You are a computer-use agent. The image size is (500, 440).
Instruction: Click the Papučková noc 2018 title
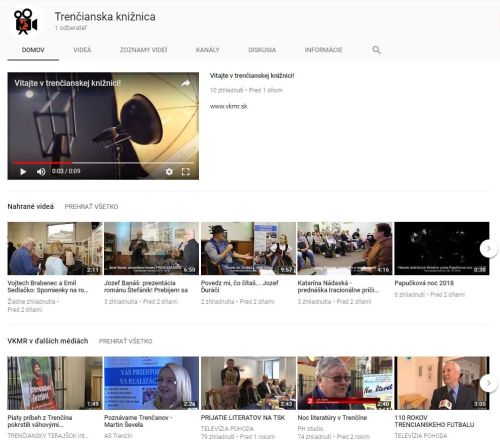tap(424, 283)
